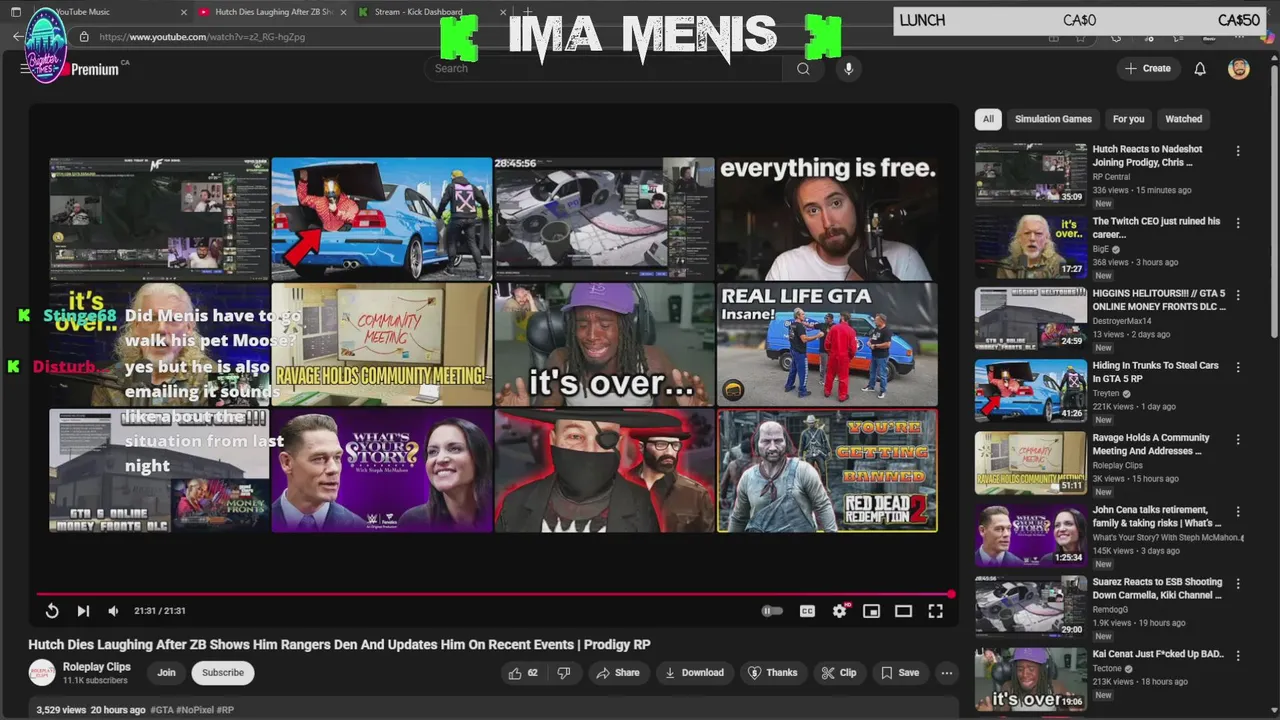Viewport: 1280px width, 720px height.
Task: Select the All filter chip
Action: click(988, 119)
